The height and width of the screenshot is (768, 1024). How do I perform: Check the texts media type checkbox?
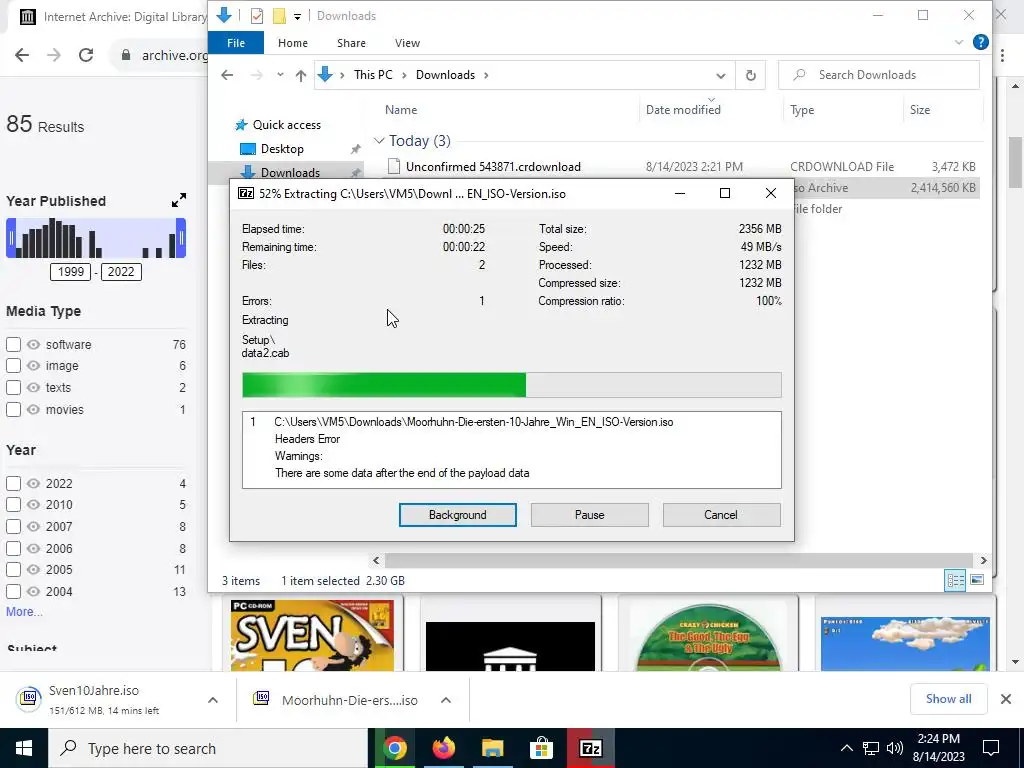[x=13, y=387]
